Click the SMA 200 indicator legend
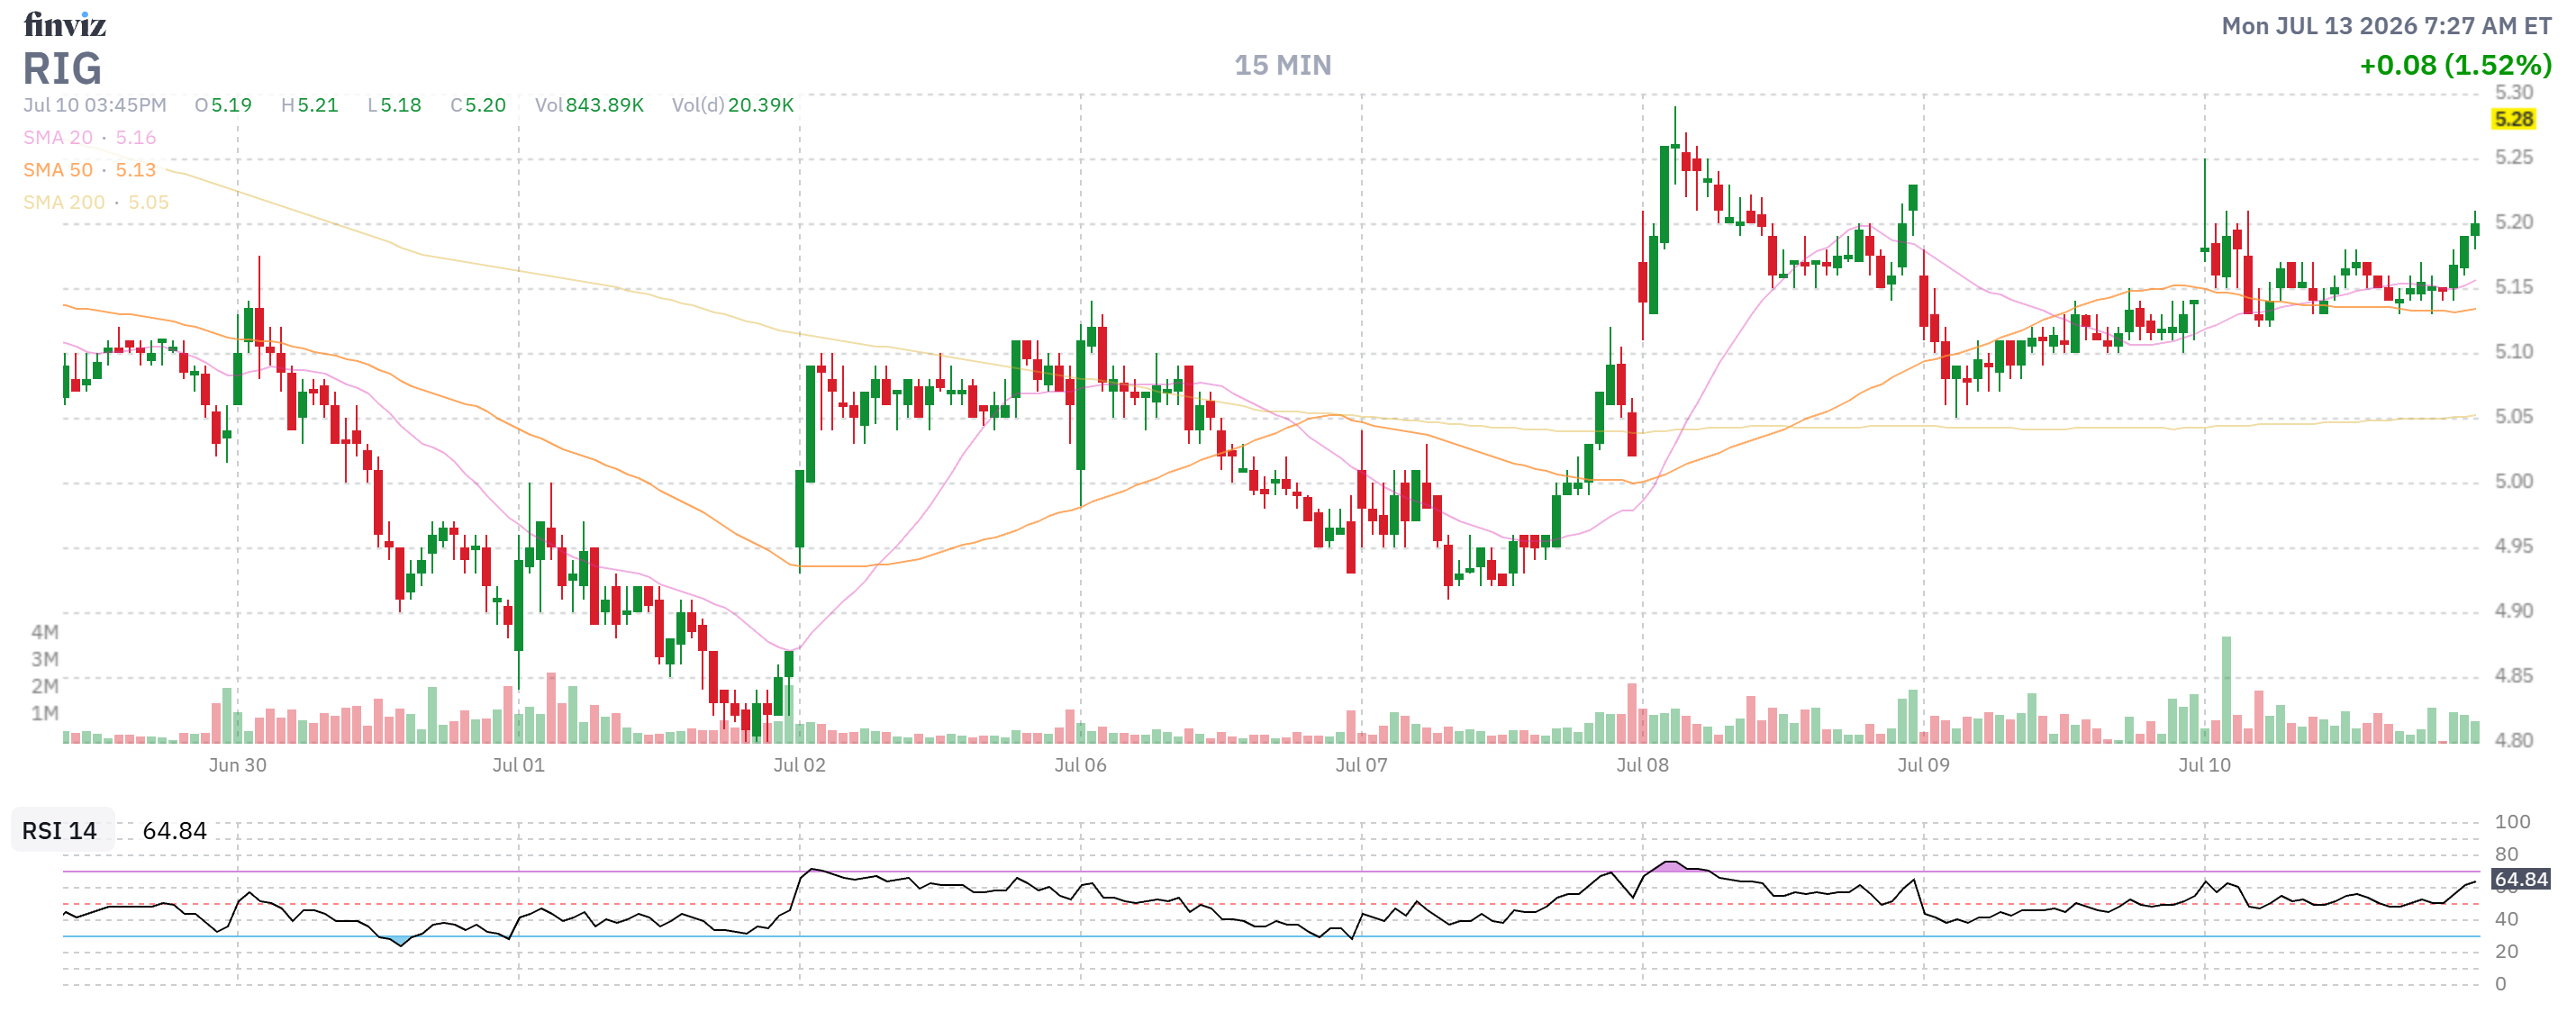Screen dimensions: 2576x1012 pos(96,202)
